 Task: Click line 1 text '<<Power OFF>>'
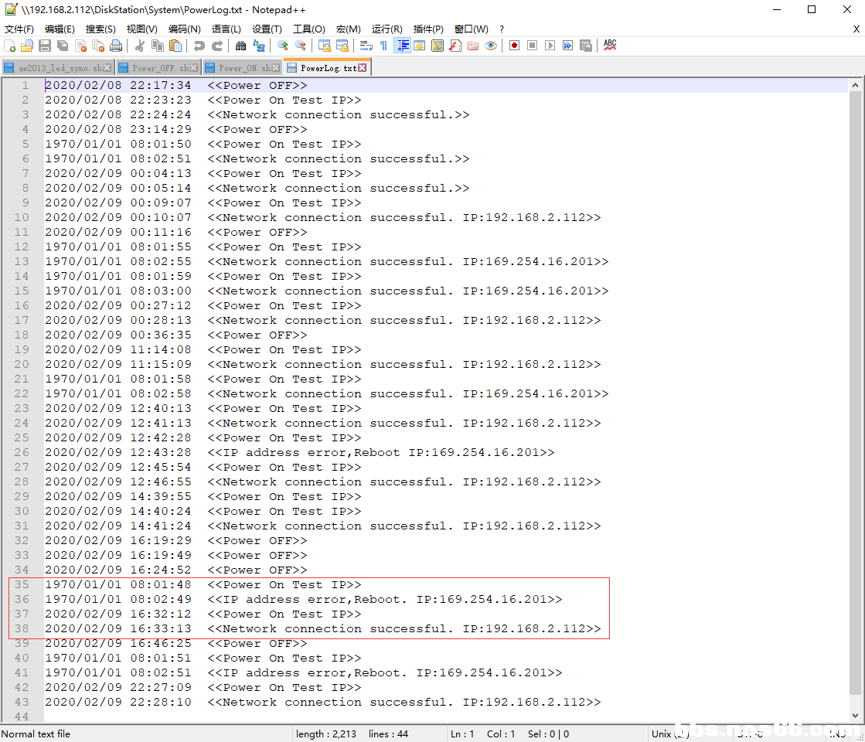click(x=257, y=86)
